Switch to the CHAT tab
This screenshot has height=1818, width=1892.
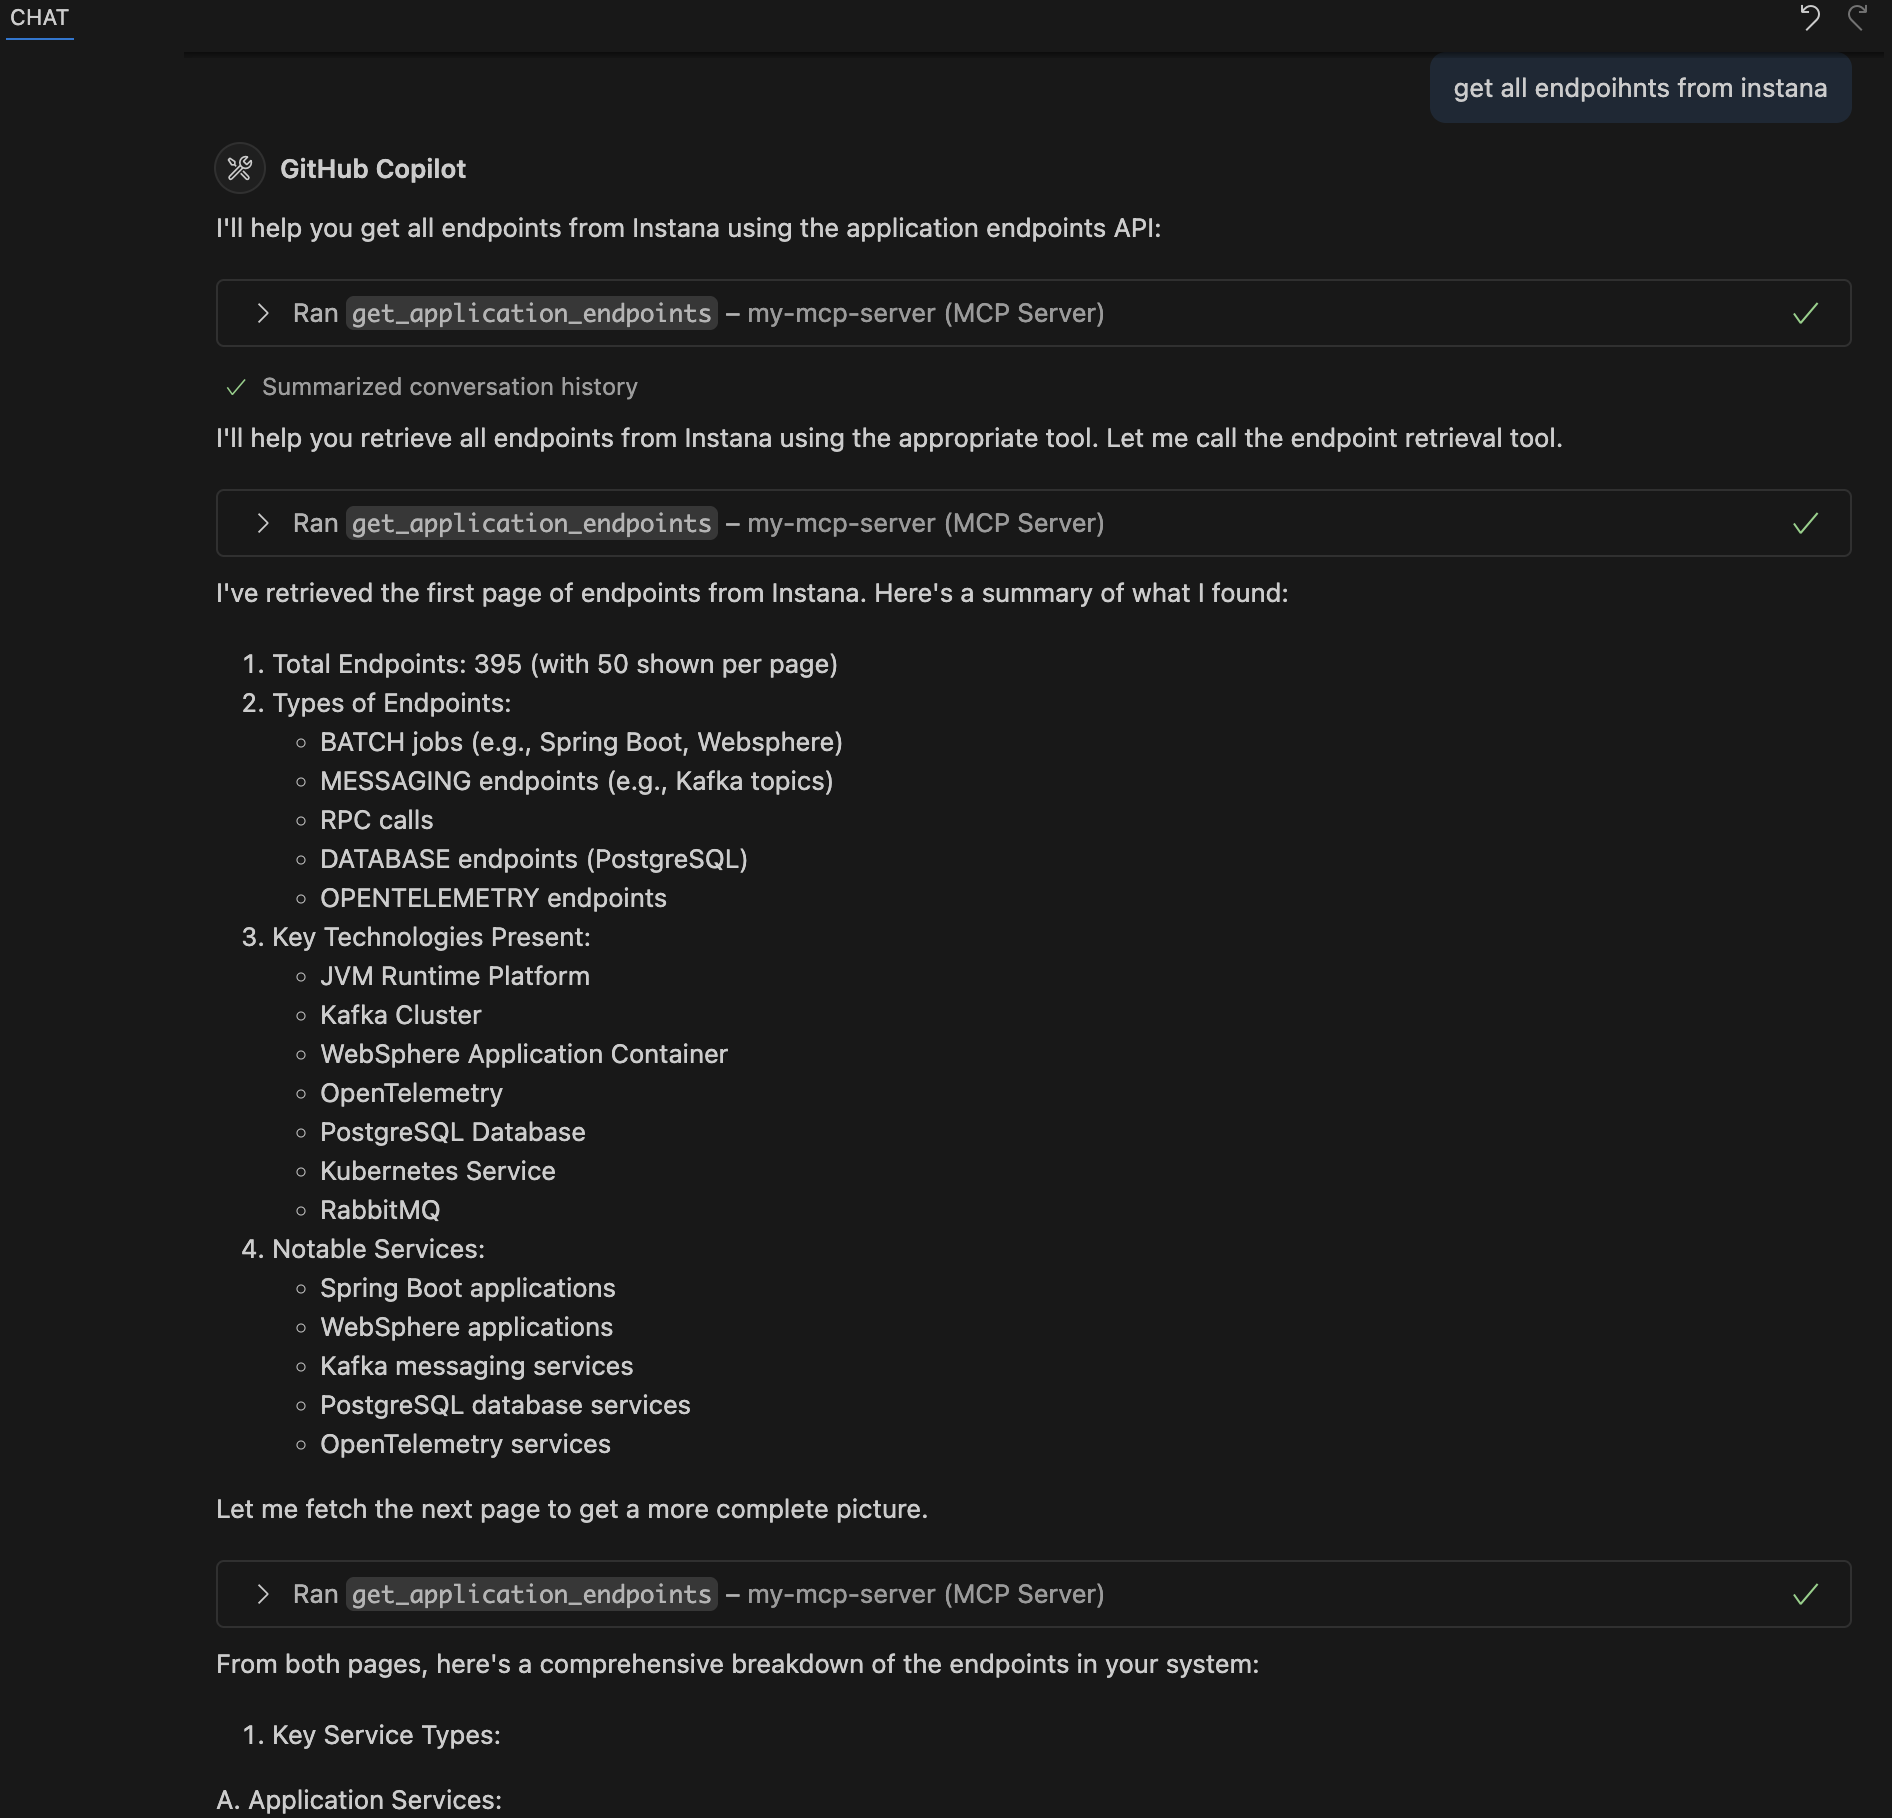(x=39, y=17)
